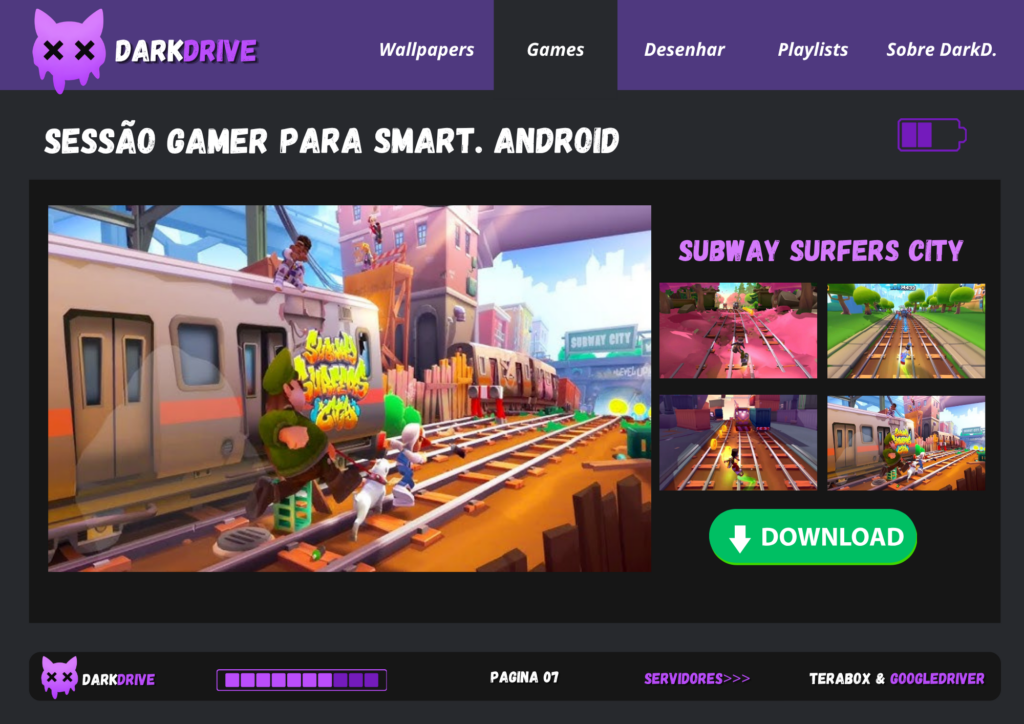Image resolution: width=1024 pixels, height=724 pixels.
Task: Click the DARKDRIVE header wordmark
Action: [x=186, y=51]
